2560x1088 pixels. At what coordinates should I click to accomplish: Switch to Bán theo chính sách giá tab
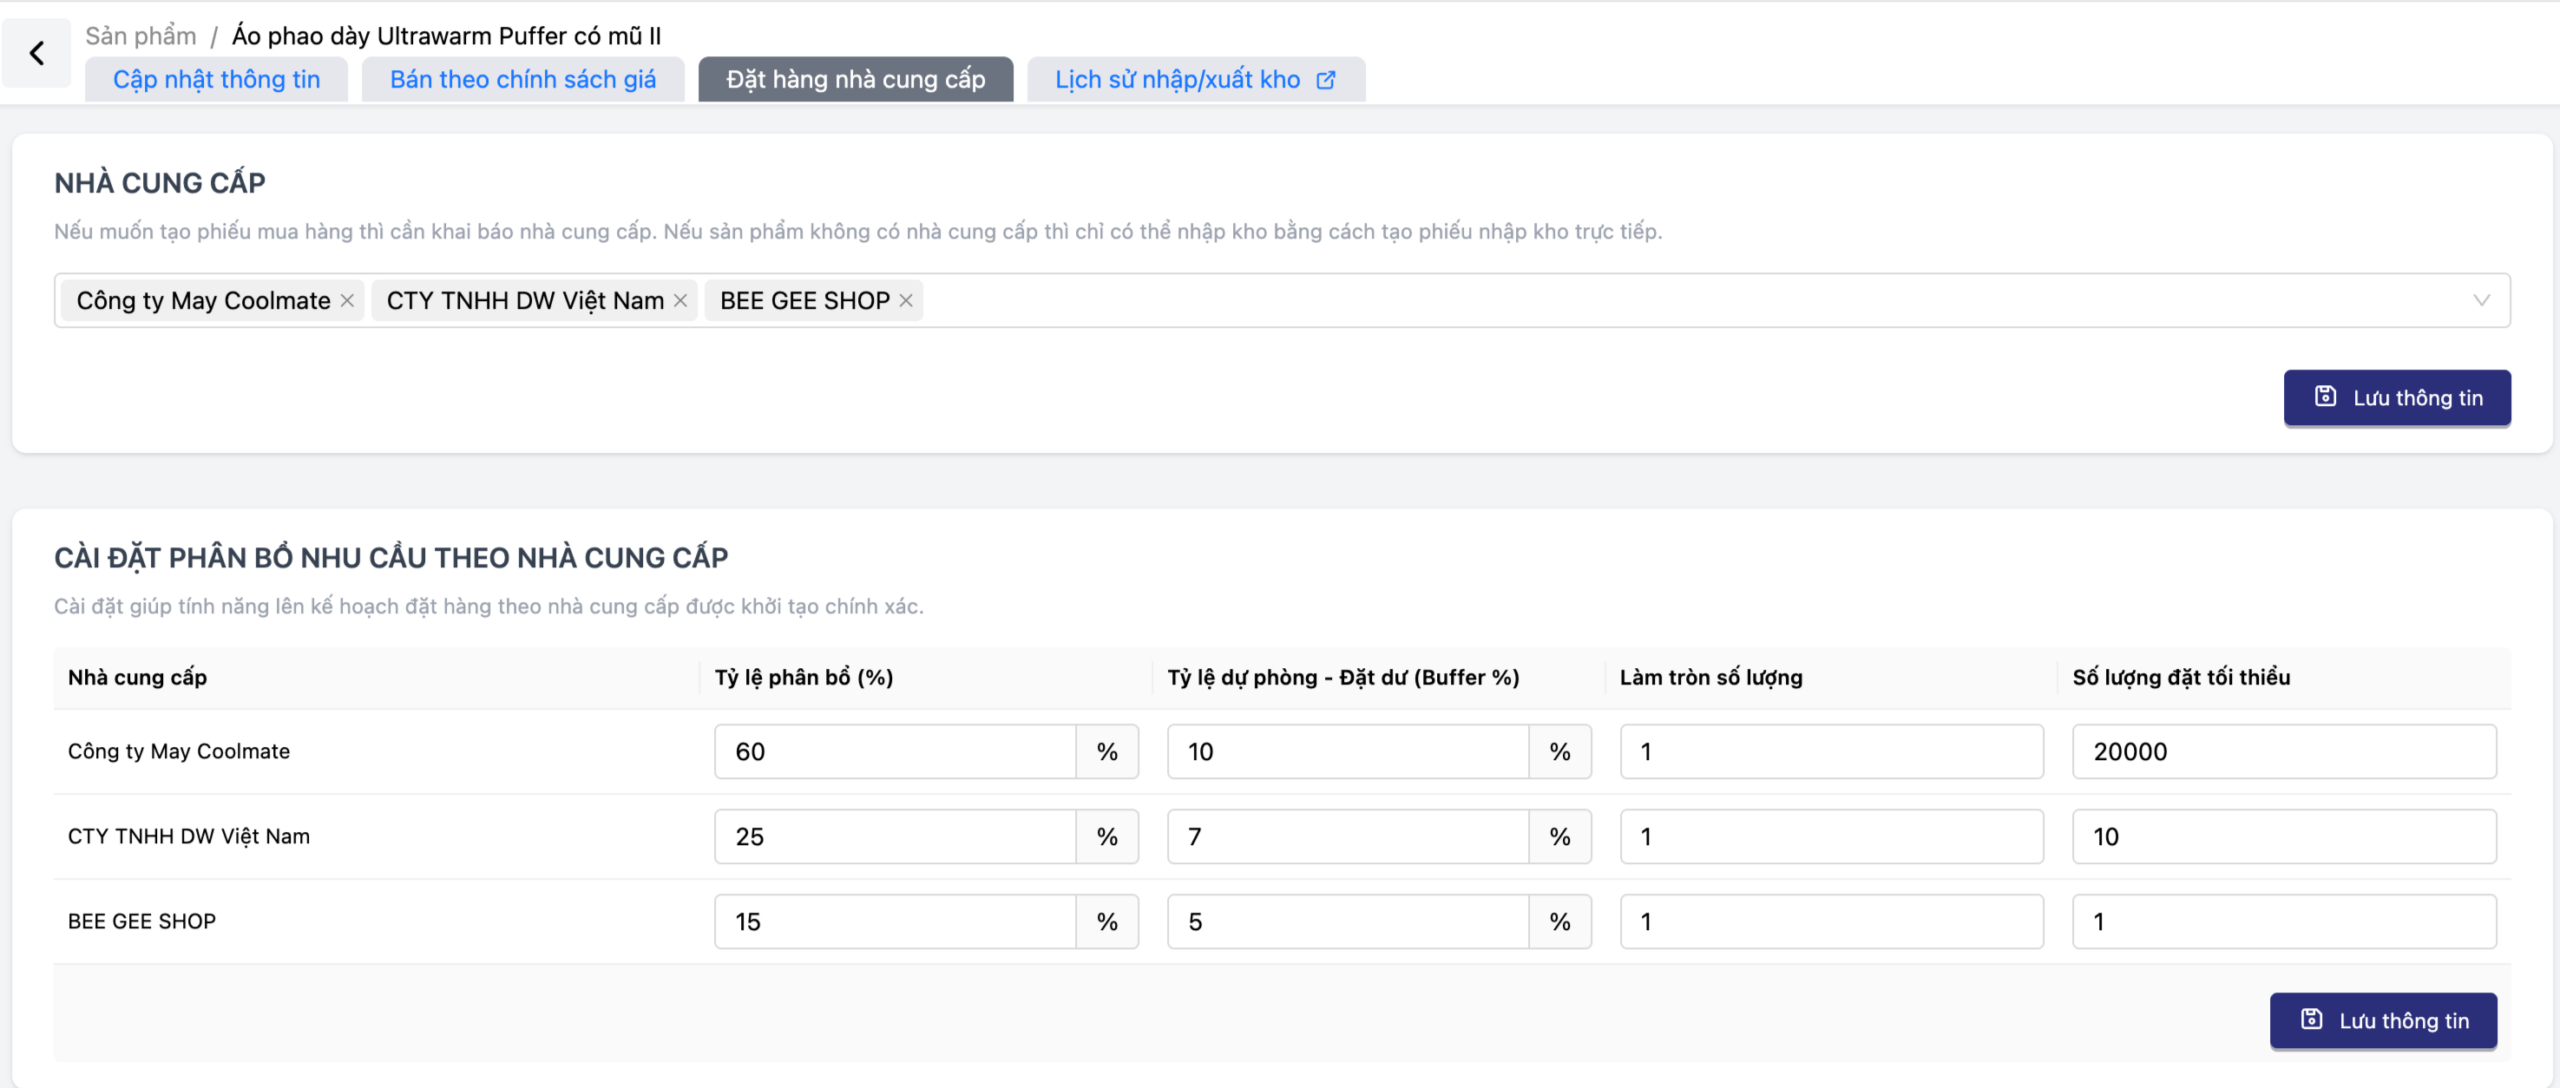(x=523, y=80)
